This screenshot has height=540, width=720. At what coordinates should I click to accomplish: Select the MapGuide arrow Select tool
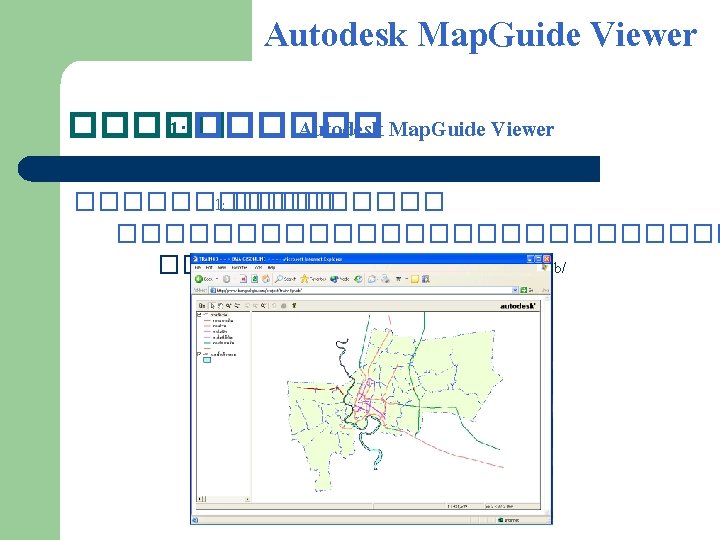click(x=213, y=306)
